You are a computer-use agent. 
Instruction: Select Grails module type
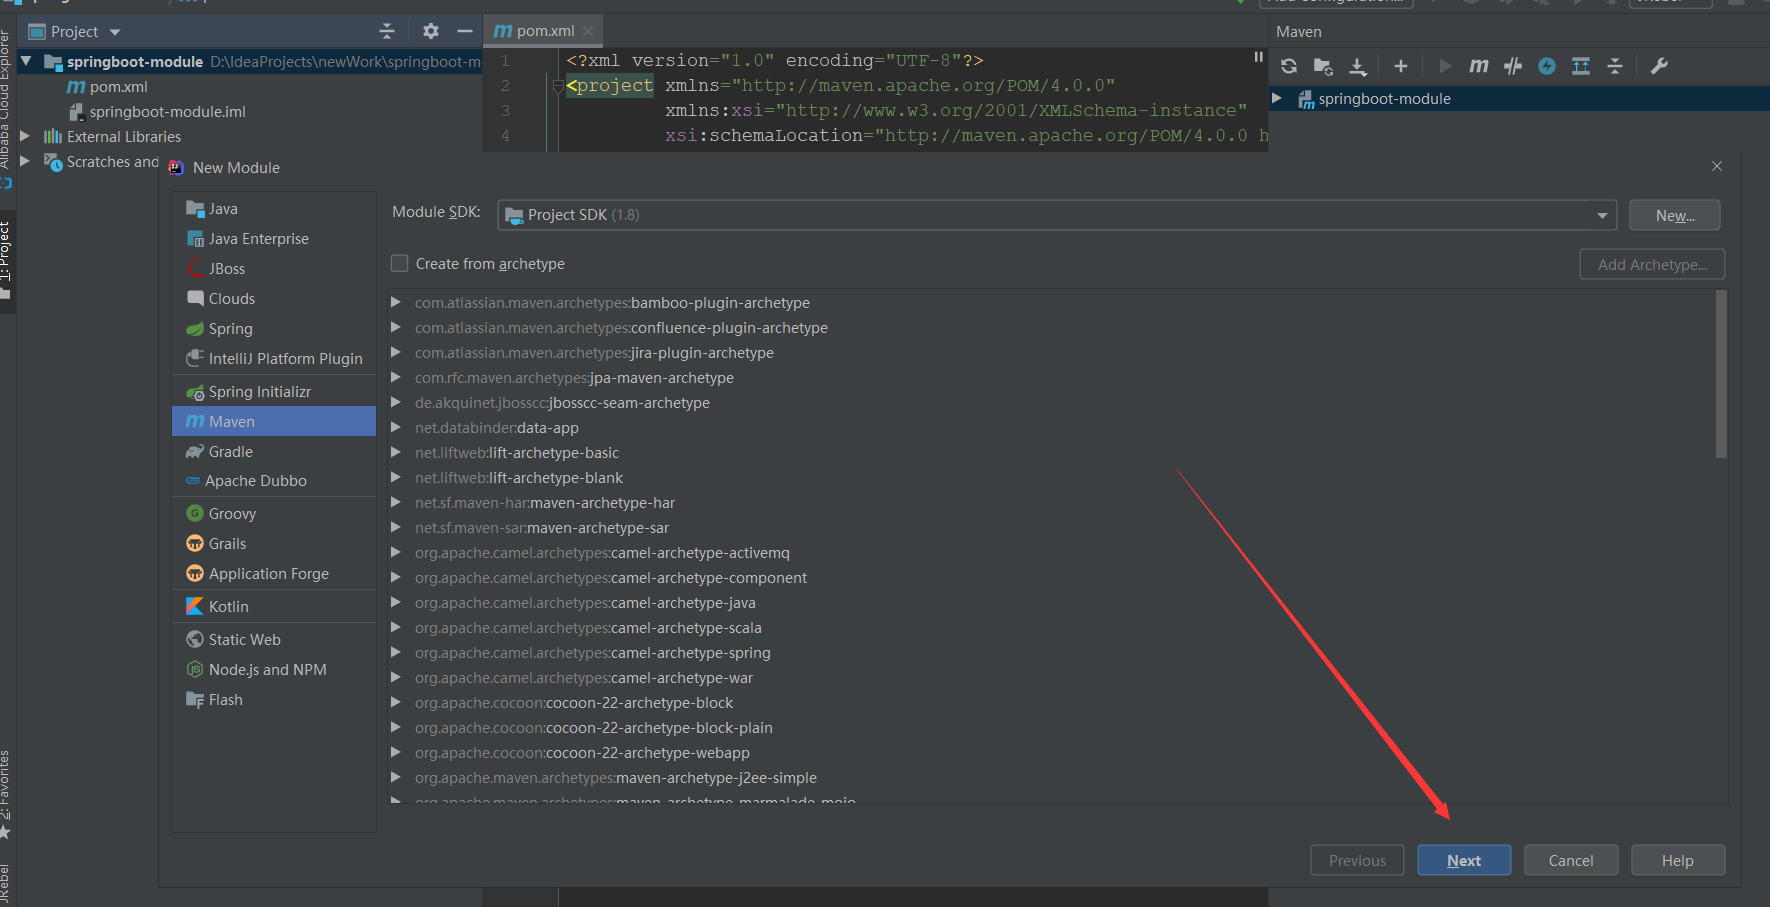(274, 543)
